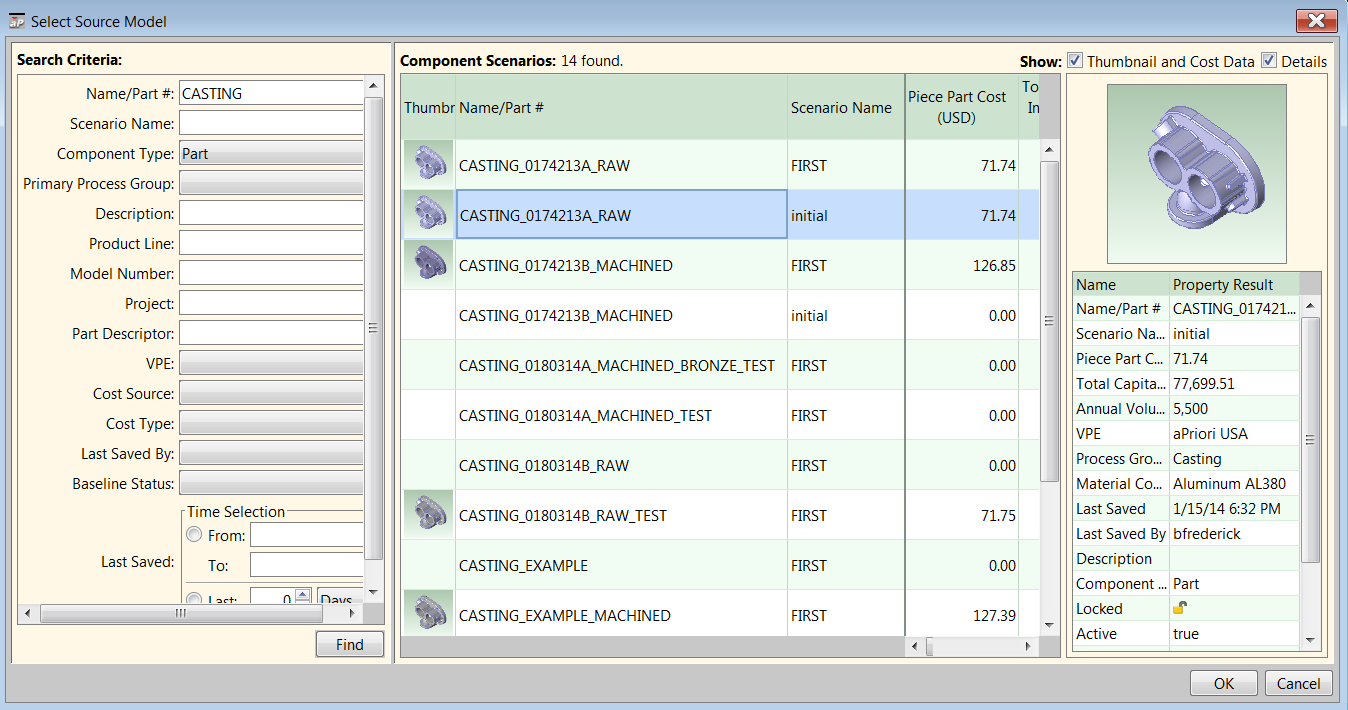Click the OK button
Screen dimensions: 1348x710
click(x=1223, y=684)
